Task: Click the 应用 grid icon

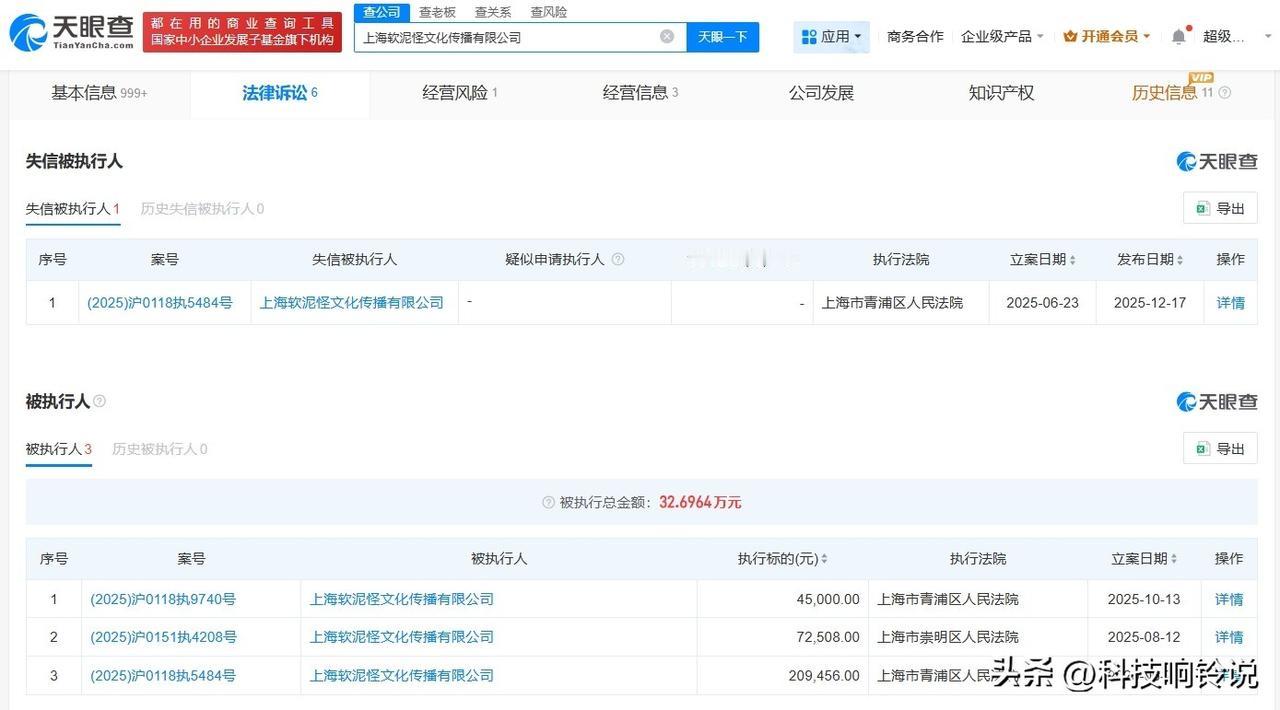Action: [x=809, y=37]
